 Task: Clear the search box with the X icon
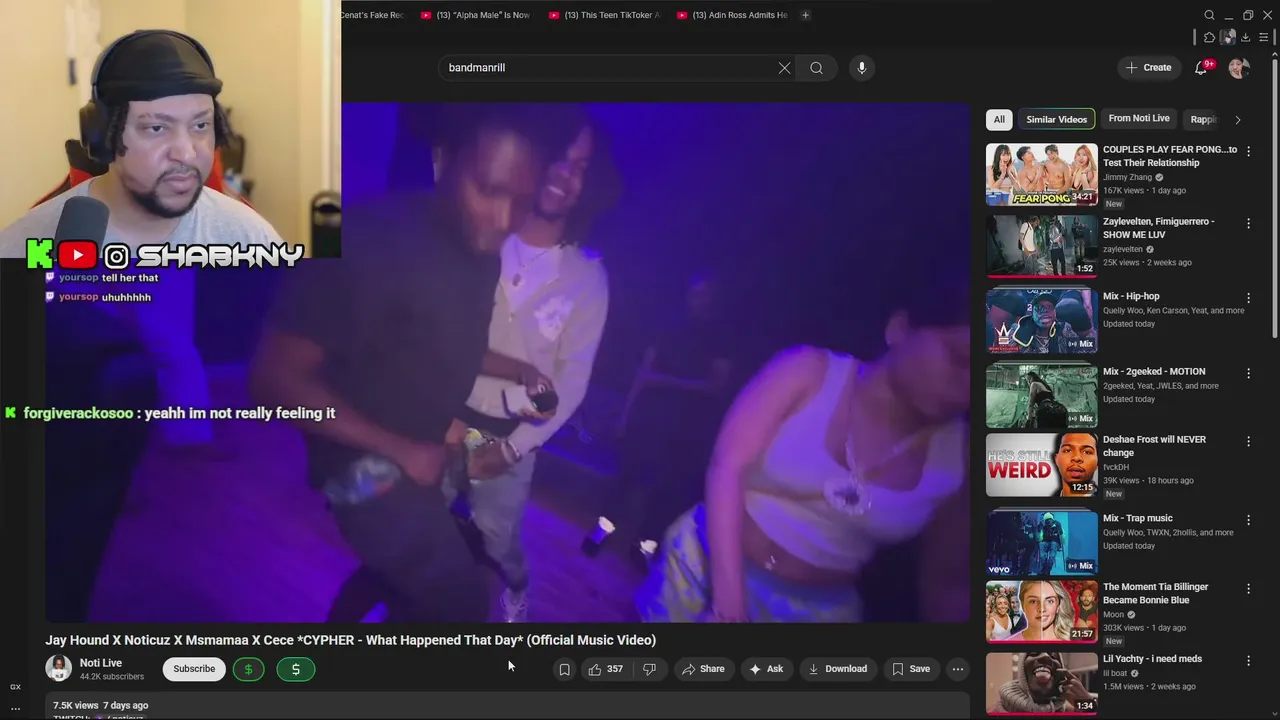784,68
